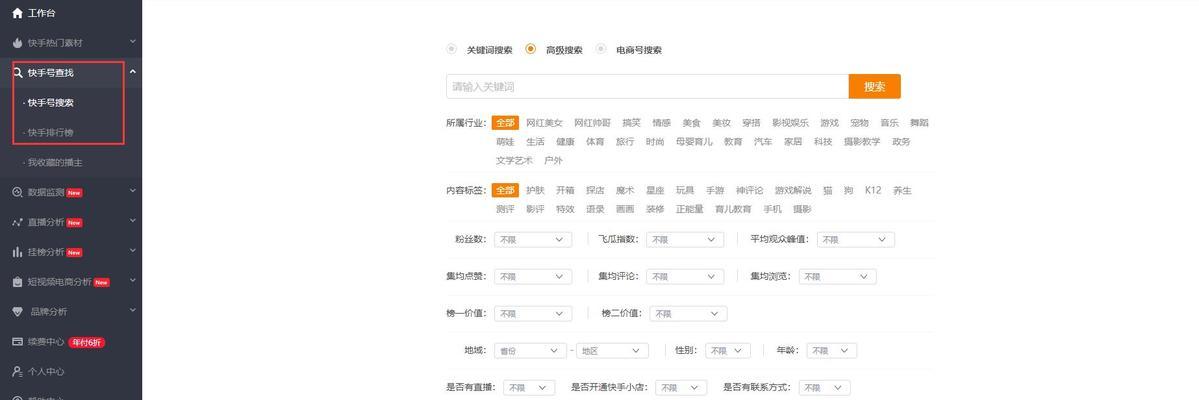Open the 飞瓜指数 dropdown
Screen dimensions: 1199x400
pyautogui.click(x=685, y=239)
